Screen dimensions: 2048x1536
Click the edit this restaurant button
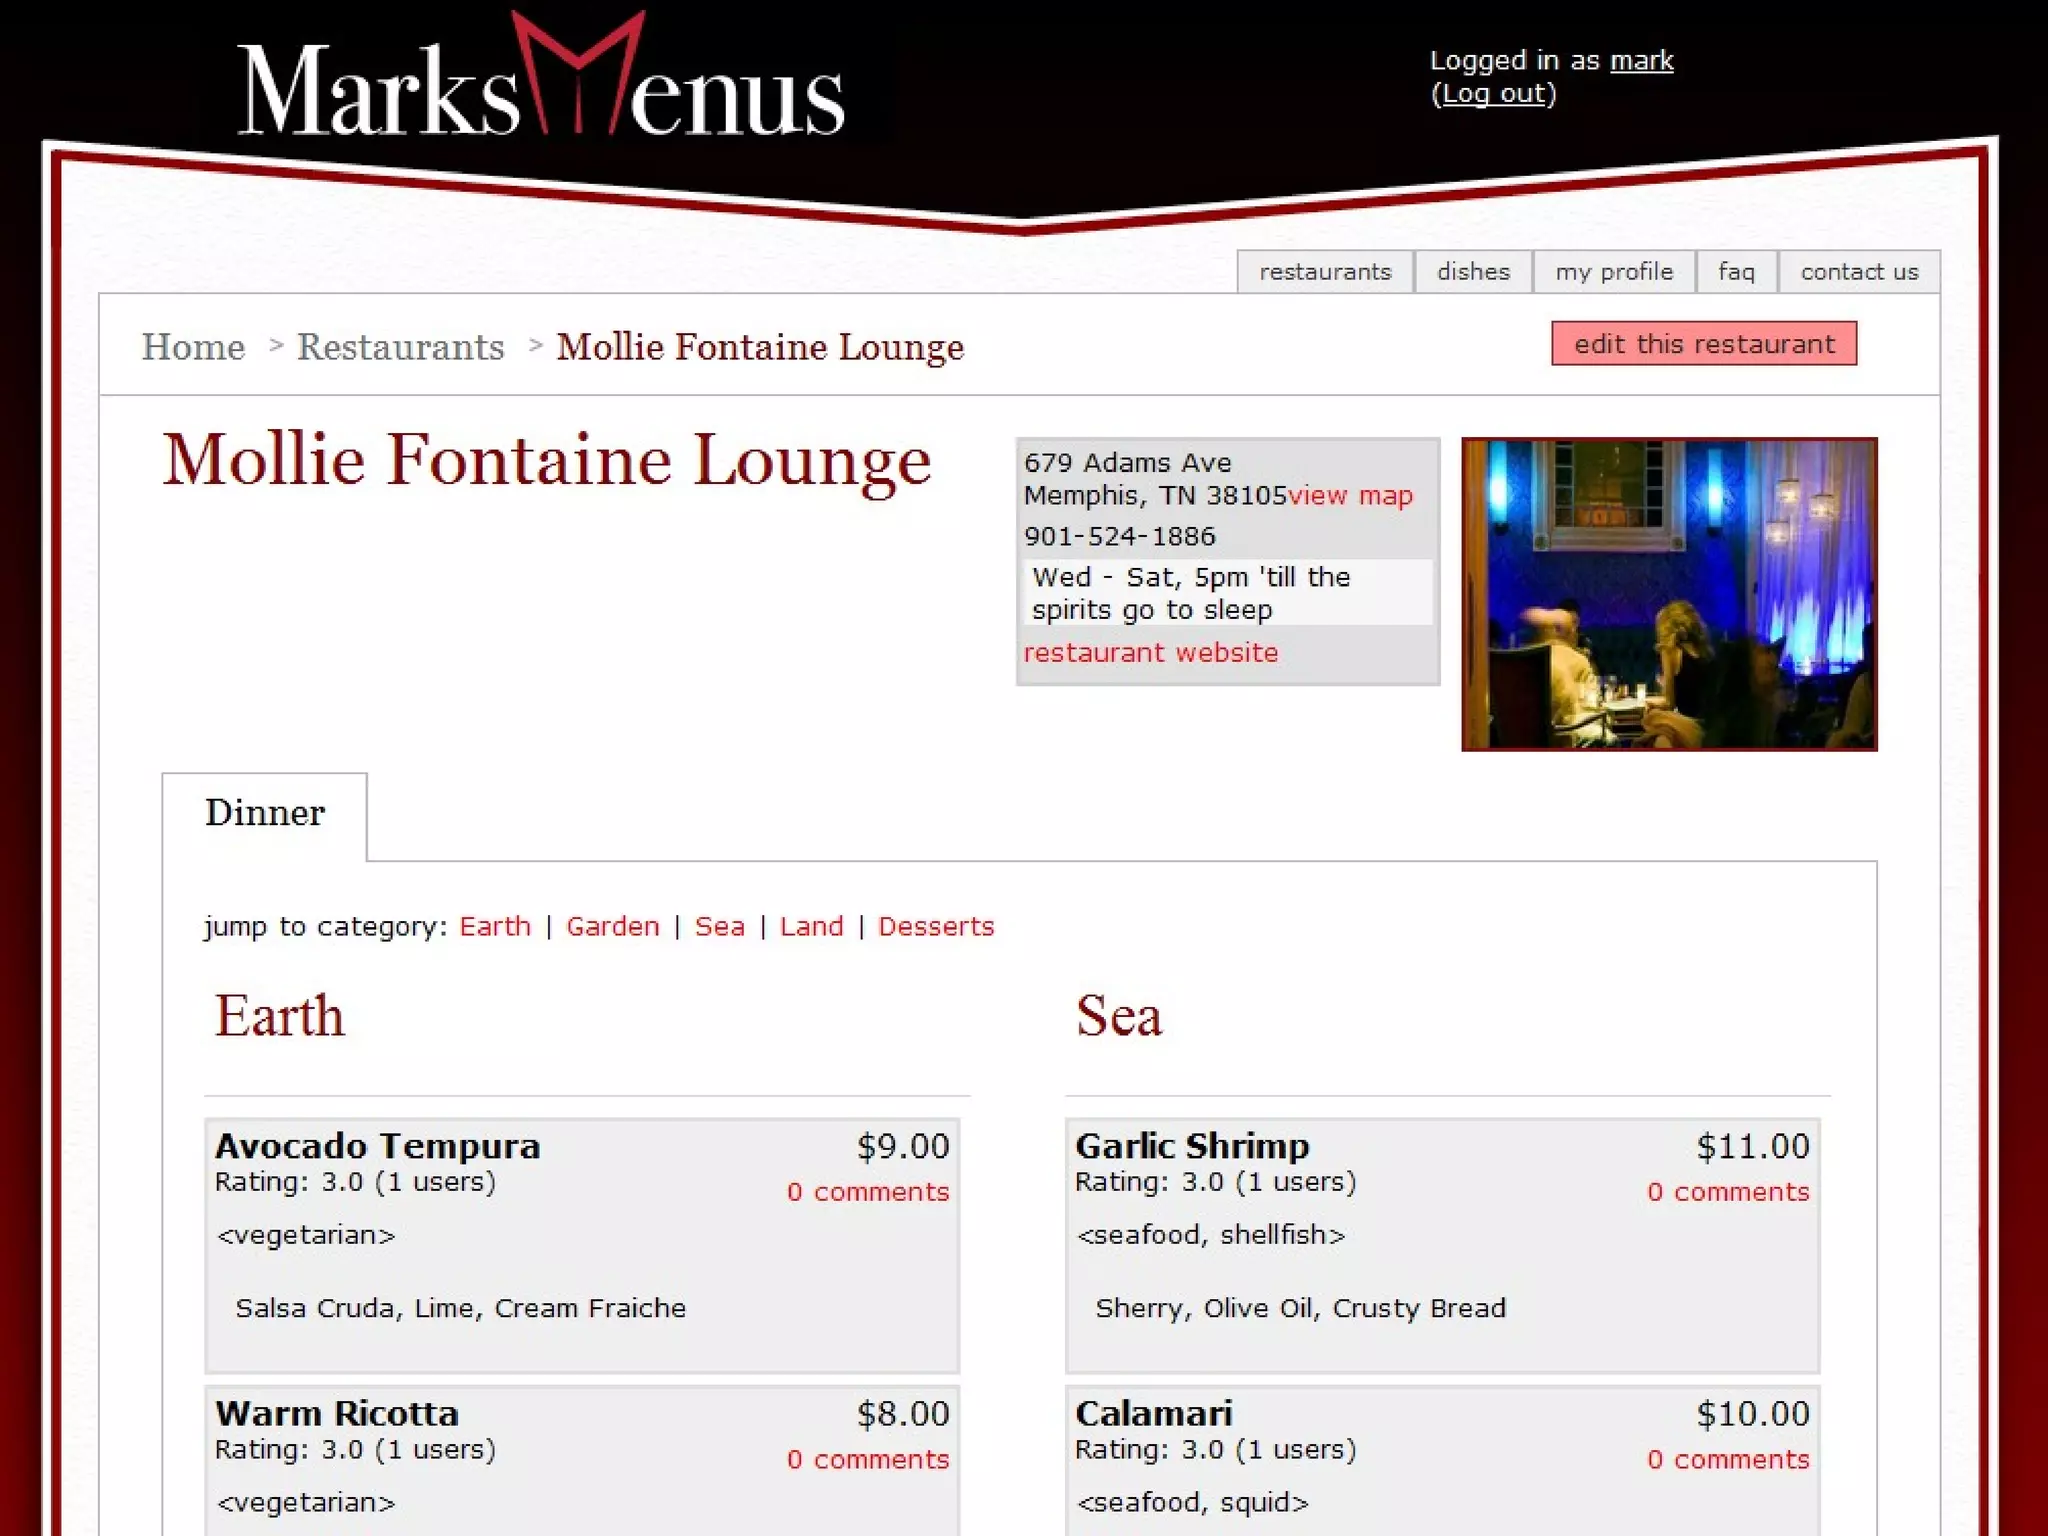[x=1704, y=343]
